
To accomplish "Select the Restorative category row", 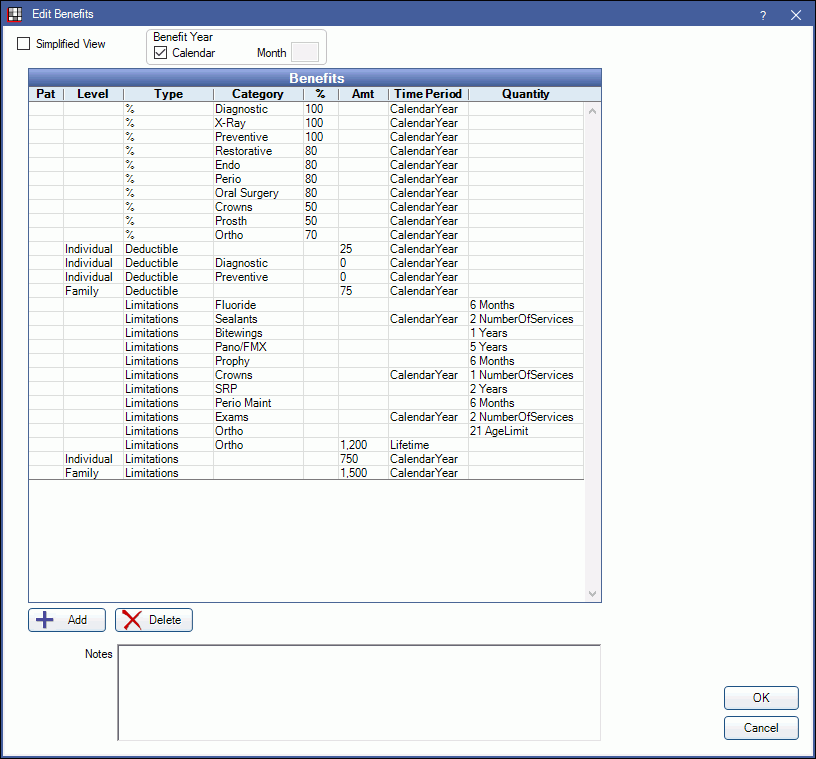I will pos(306,151).
